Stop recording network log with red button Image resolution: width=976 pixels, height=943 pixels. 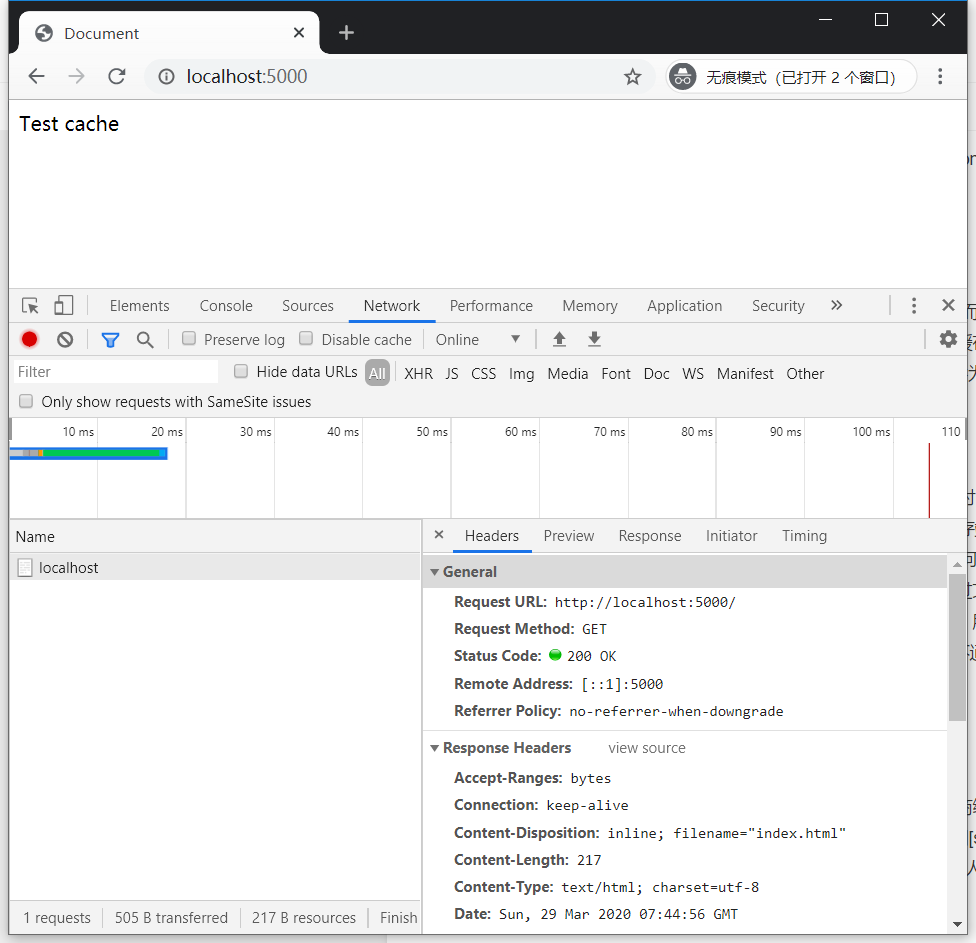(29, 339)
